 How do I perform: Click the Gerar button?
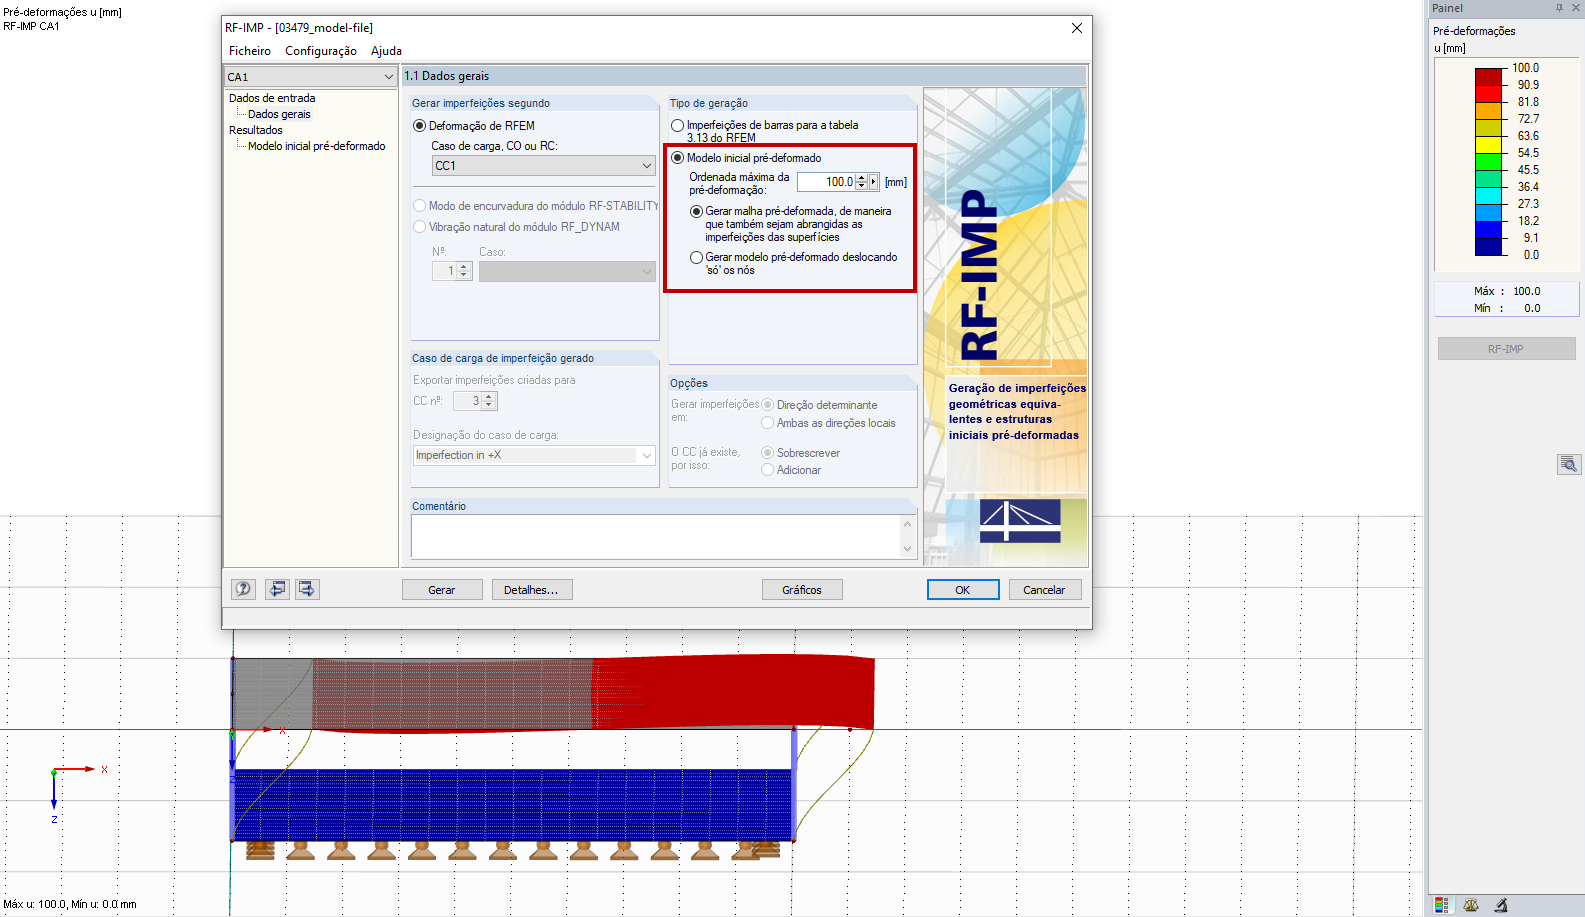tap(442, 590)
